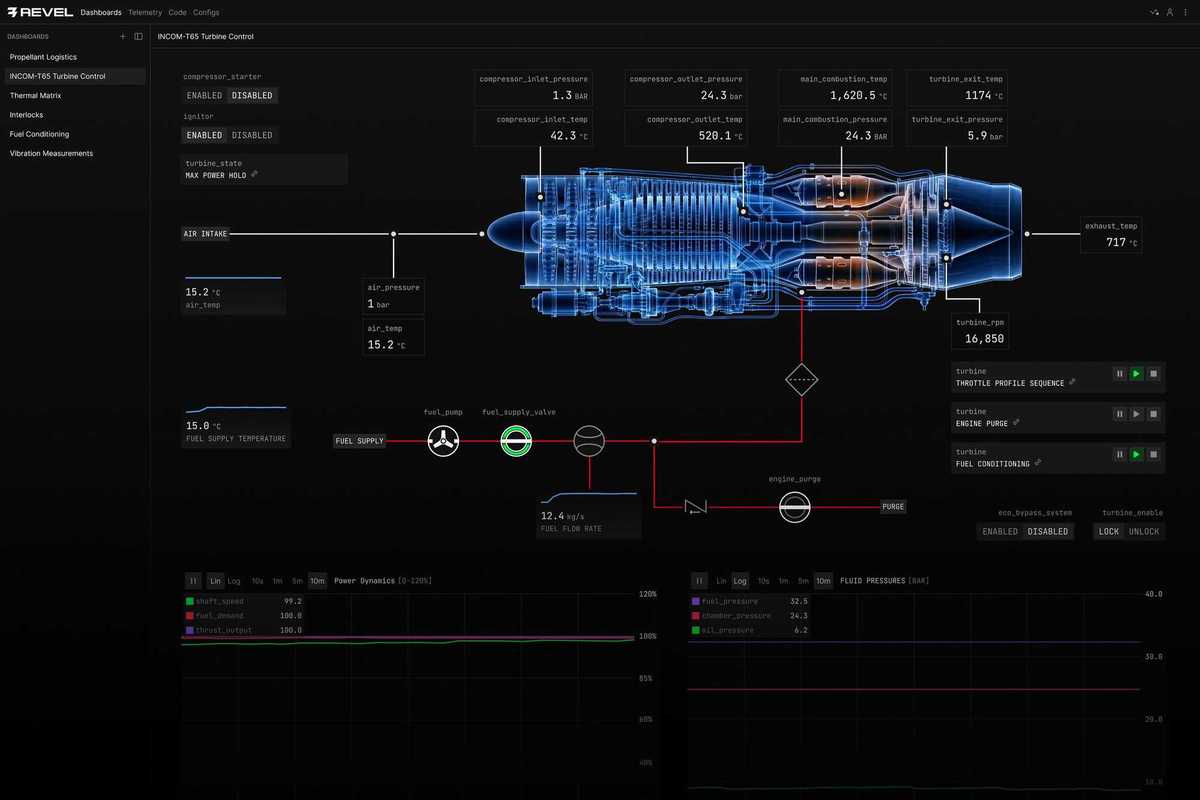Open the more options kebab menu
This screenshot has width=1200, height=800.
pos(1184,12)
